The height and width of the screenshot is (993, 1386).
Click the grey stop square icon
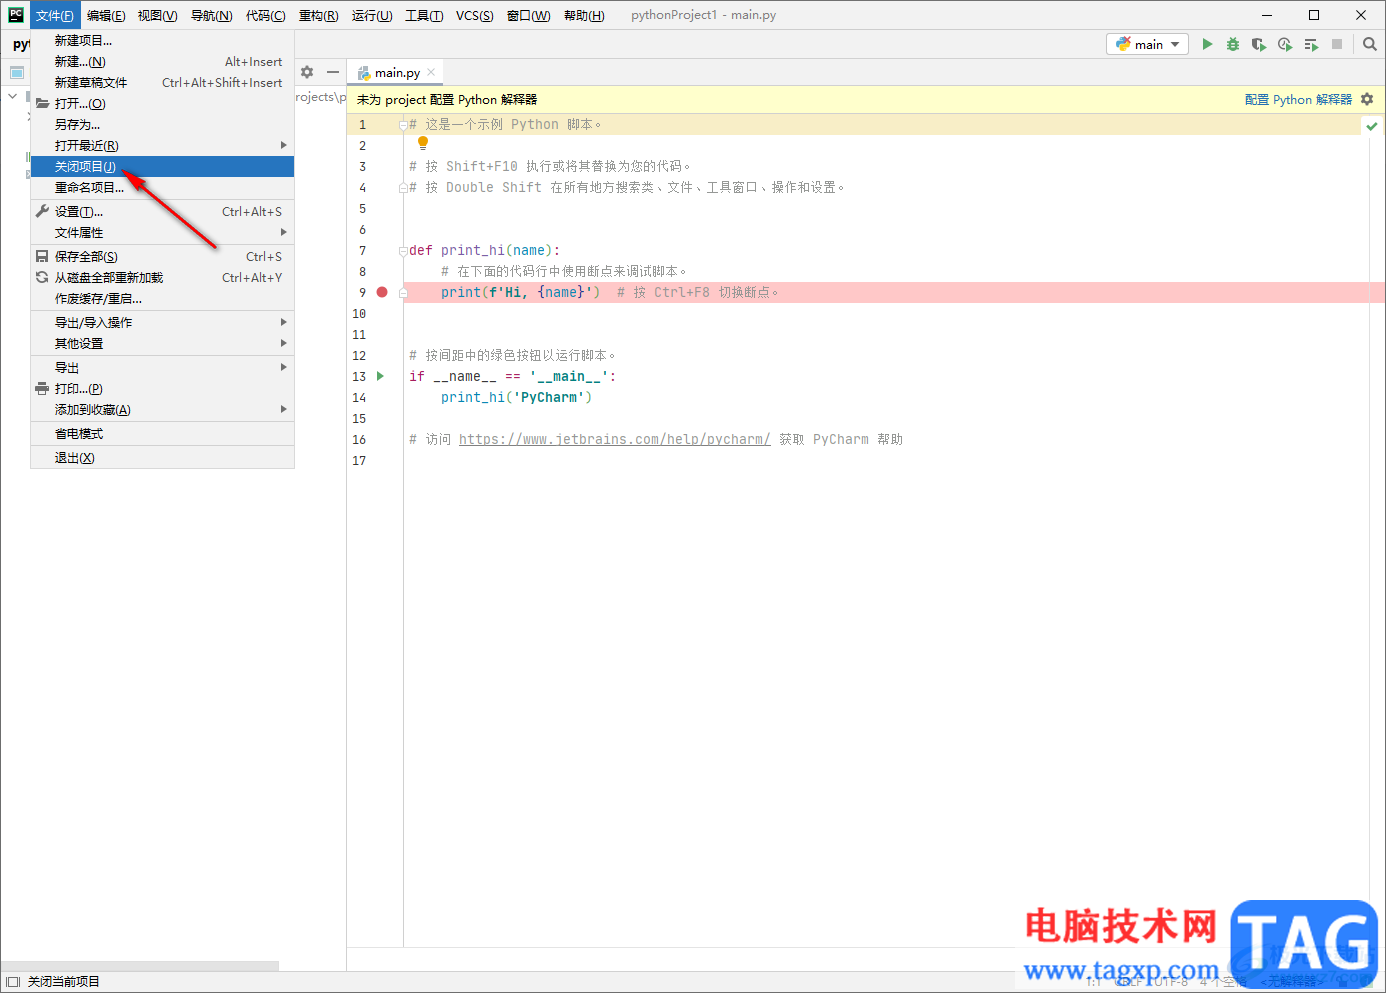click(x=1337, y=44)
